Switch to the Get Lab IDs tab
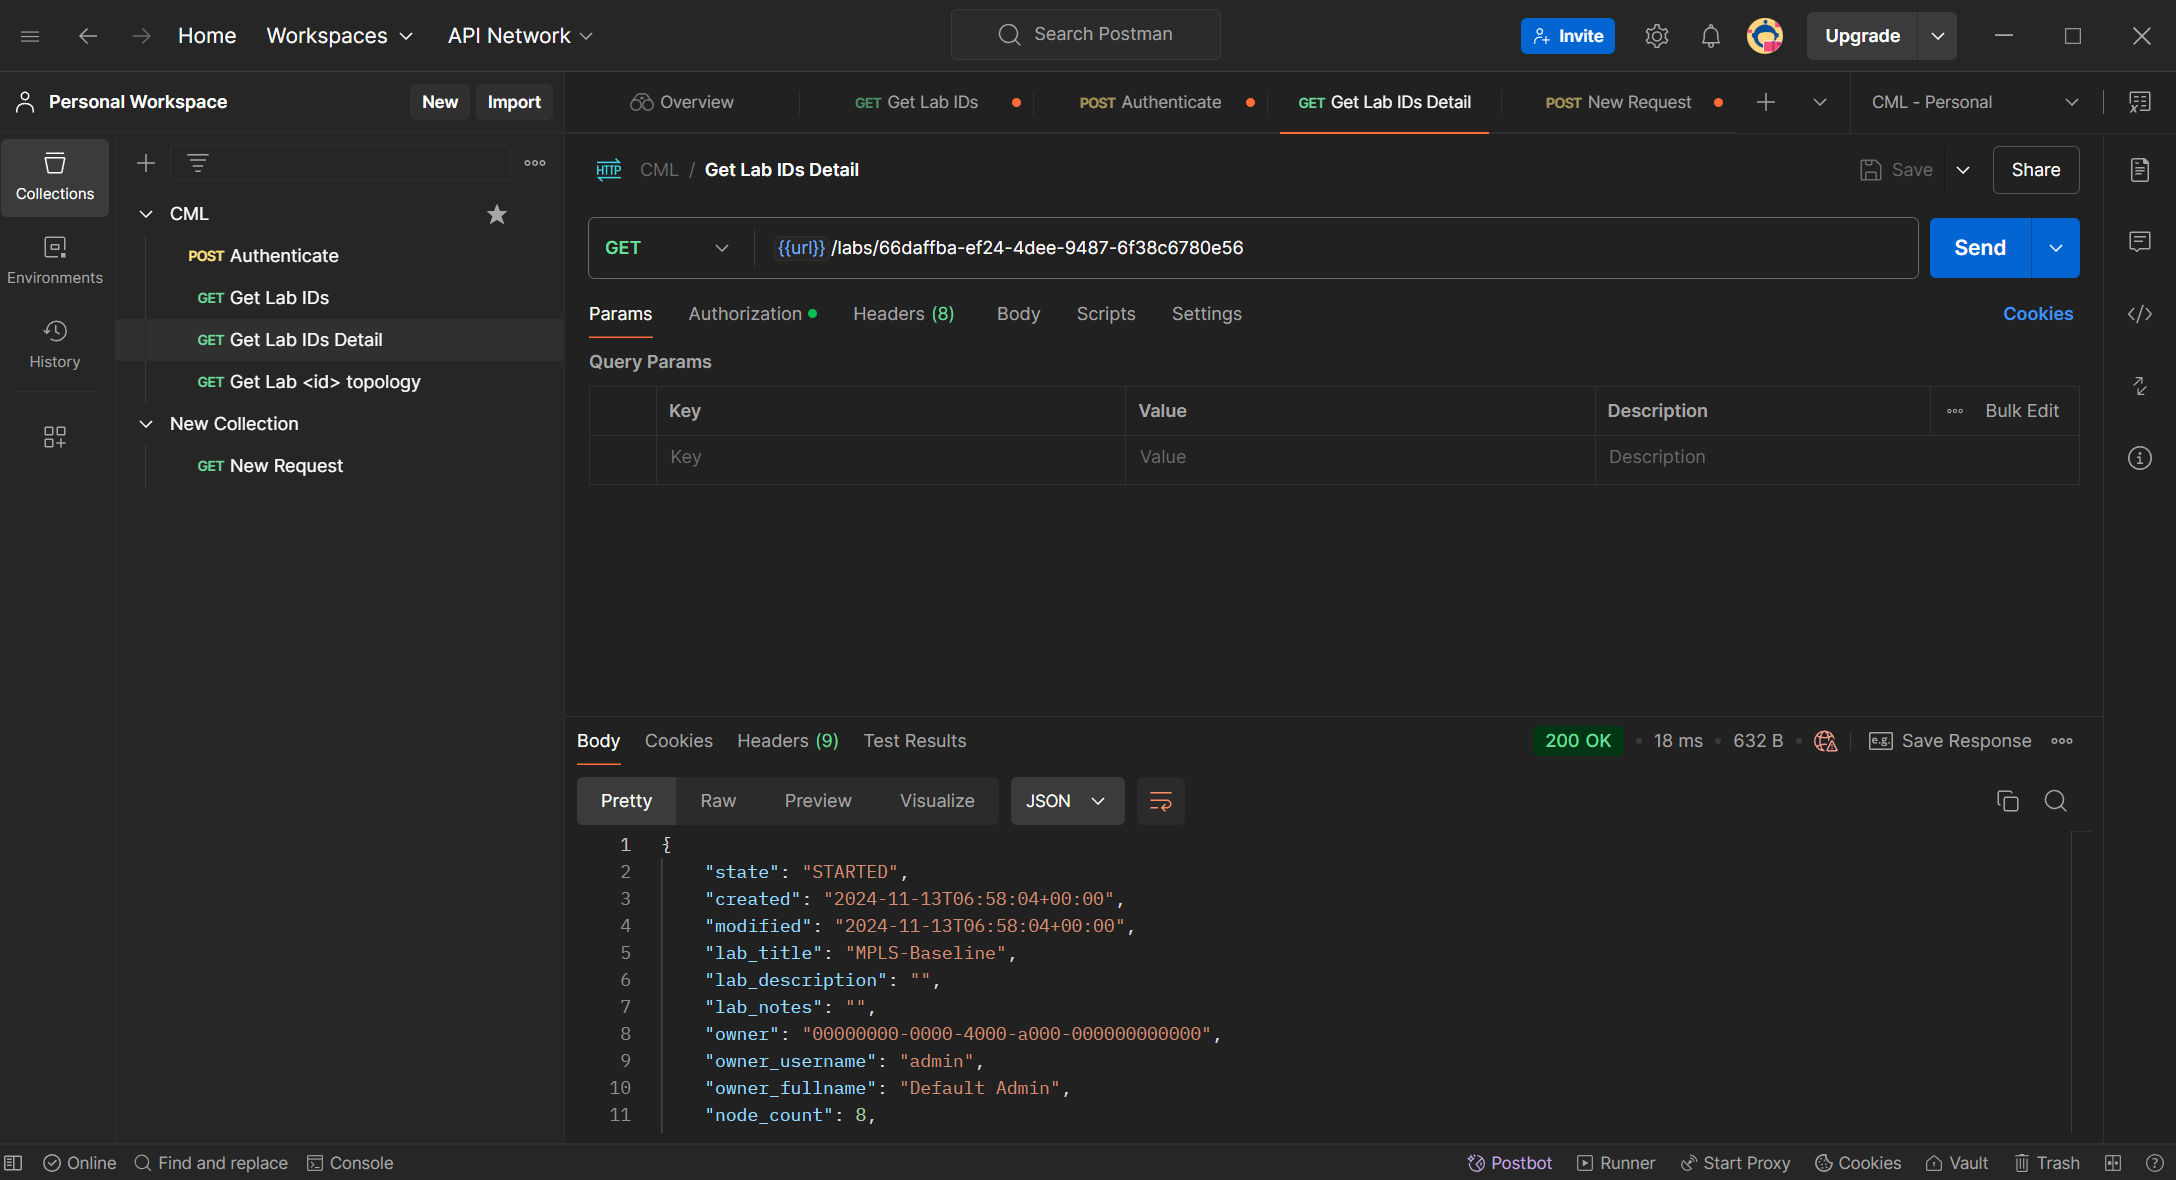 click(x=917, y=102)
